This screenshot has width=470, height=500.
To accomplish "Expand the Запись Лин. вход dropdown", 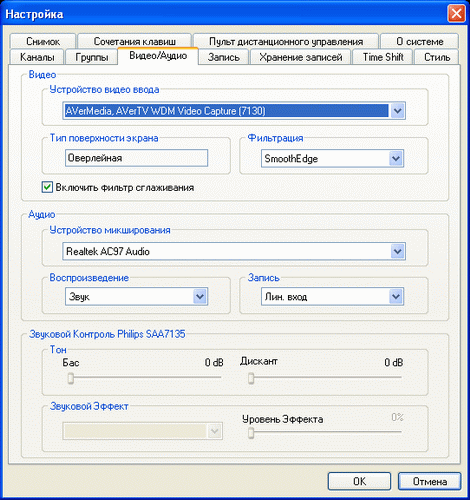I will [x=396, y=296].
